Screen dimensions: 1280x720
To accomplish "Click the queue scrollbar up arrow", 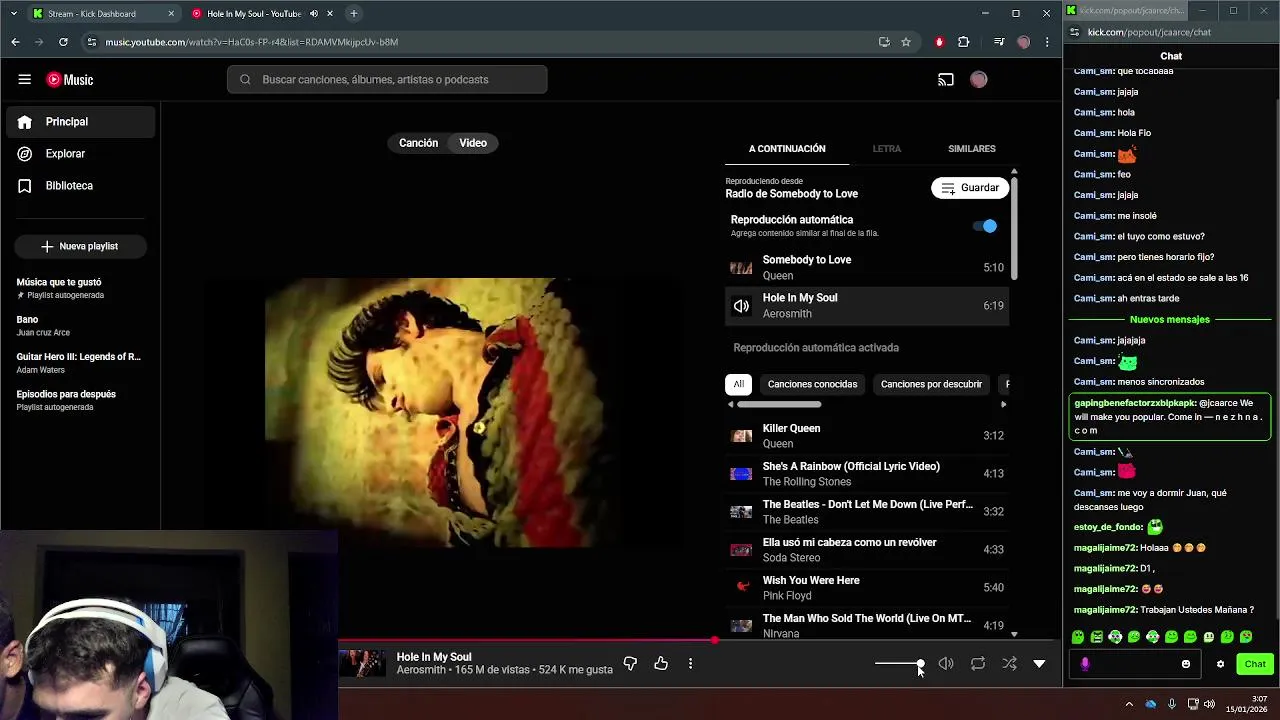I will coord(1014,172).
